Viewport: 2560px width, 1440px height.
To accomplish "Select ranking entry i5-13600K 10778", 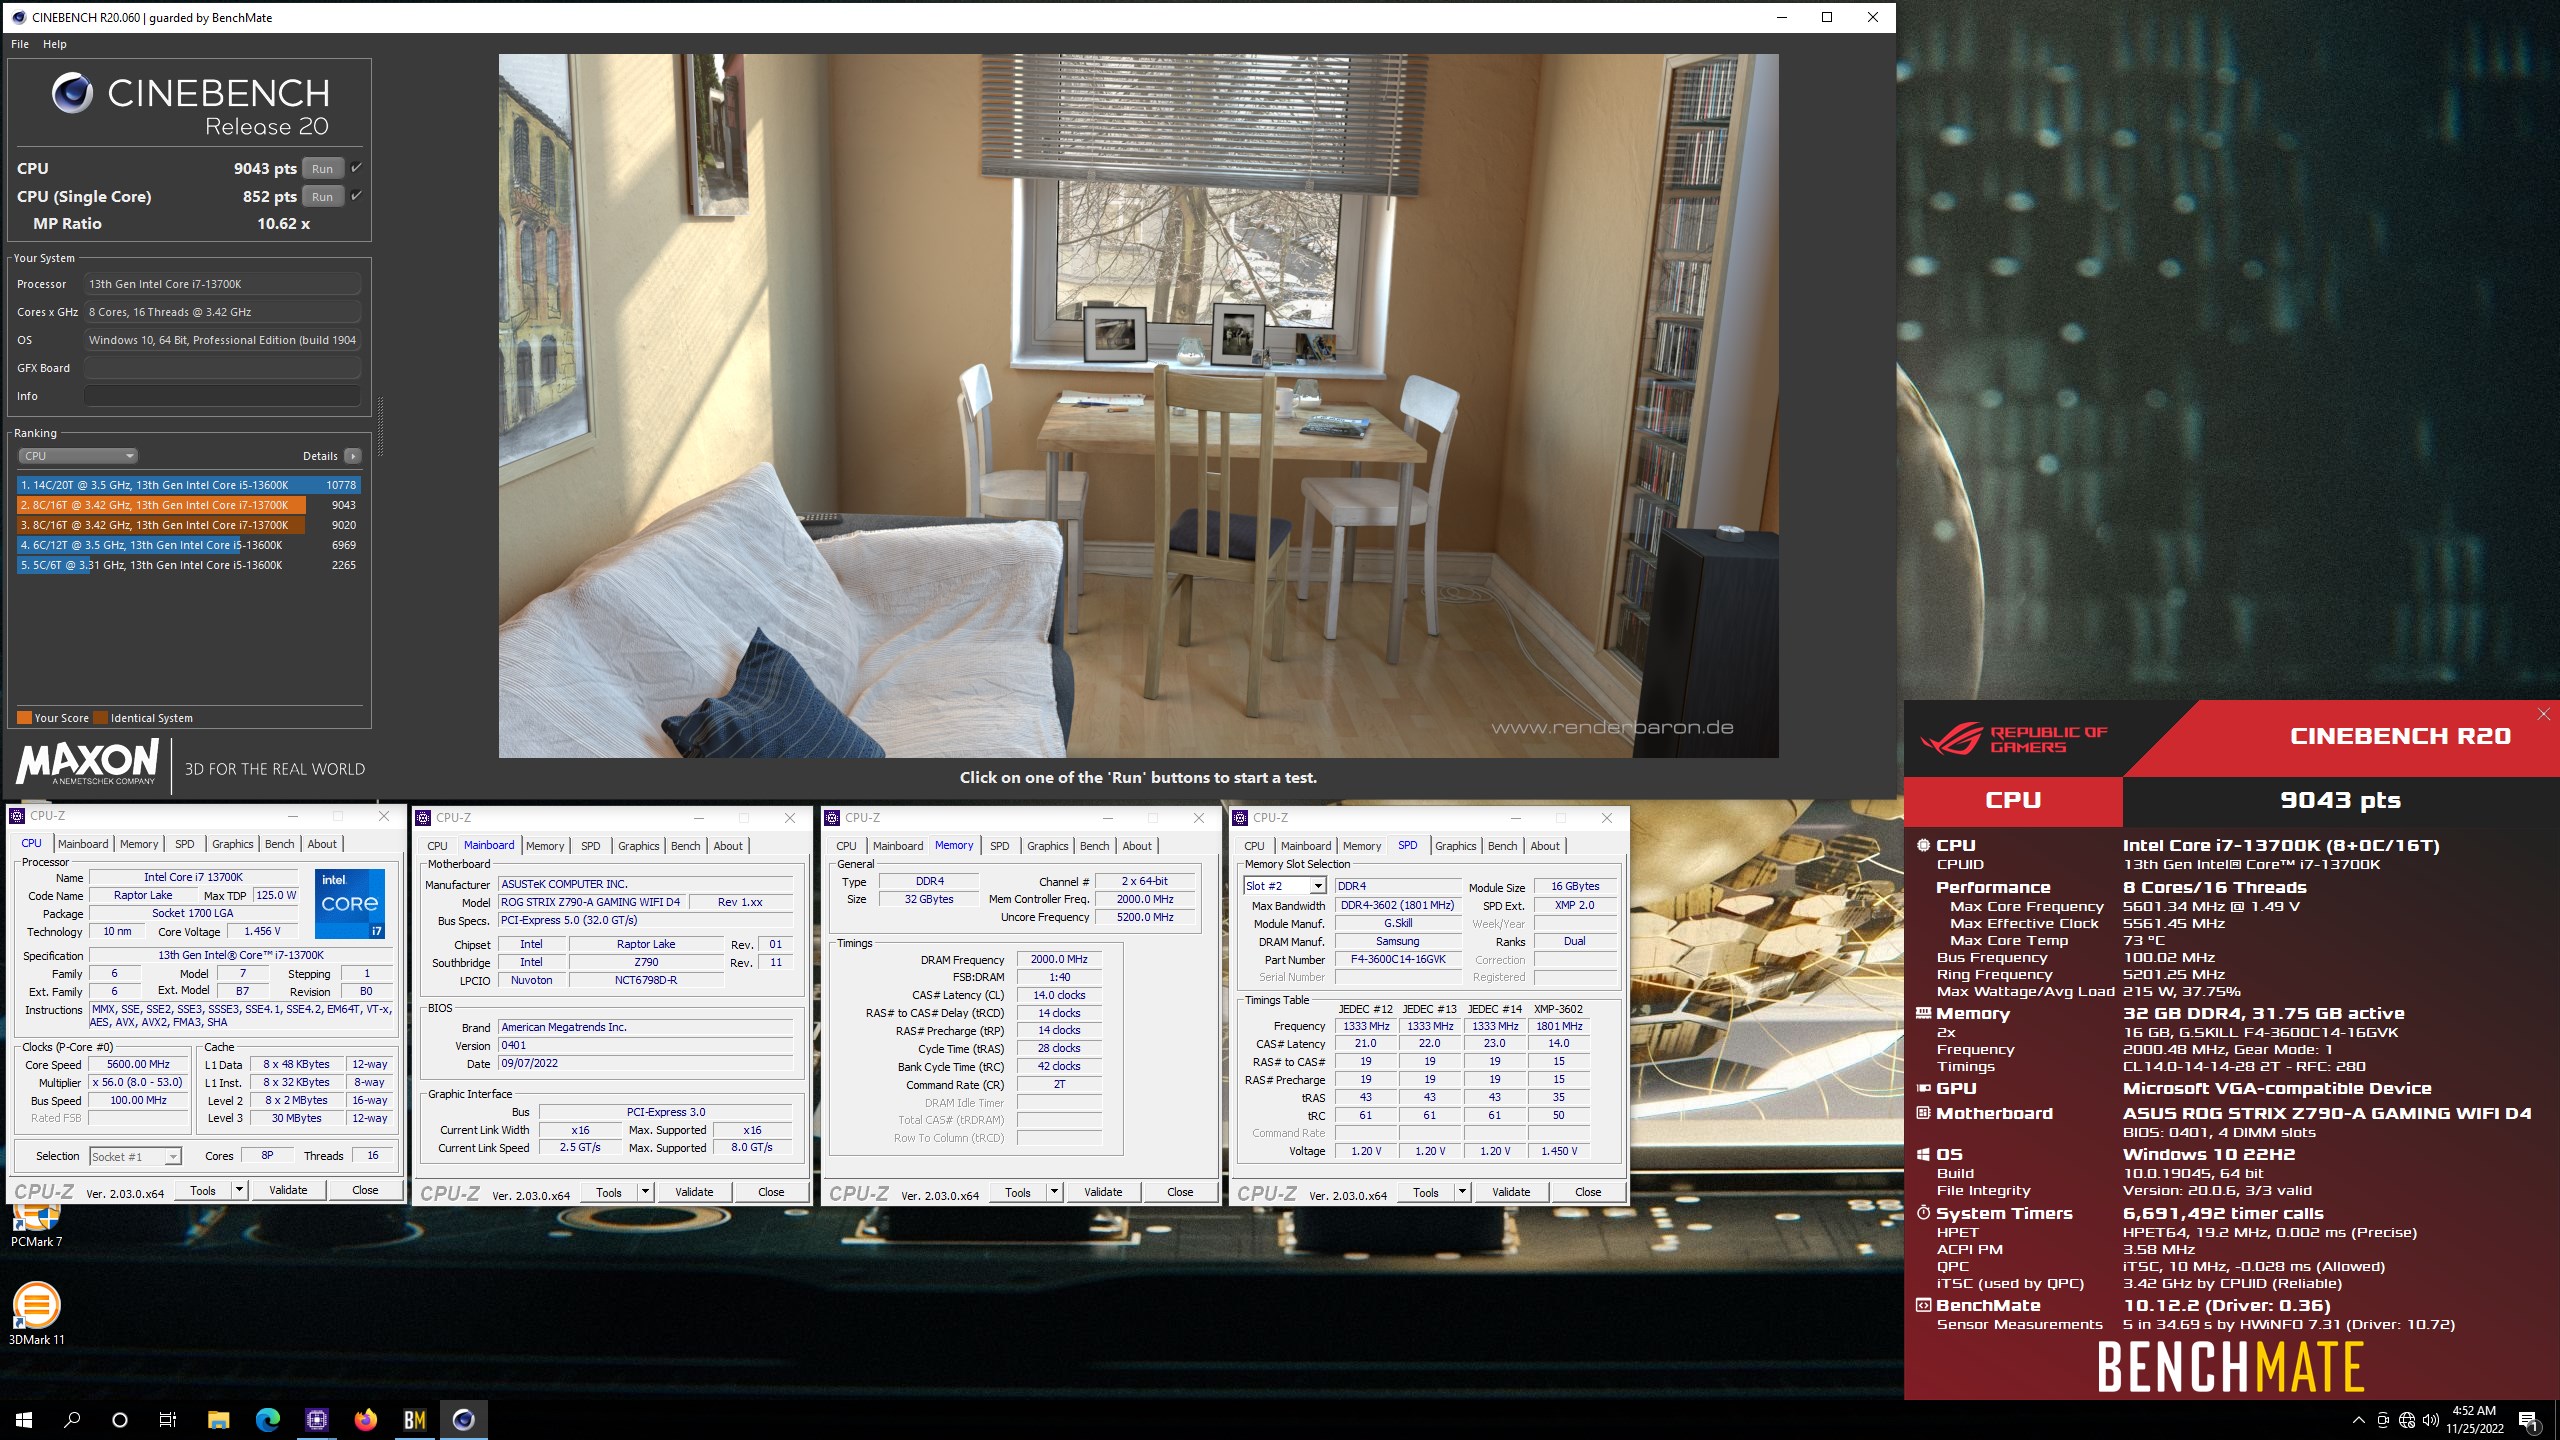I will tap(188, 485).
